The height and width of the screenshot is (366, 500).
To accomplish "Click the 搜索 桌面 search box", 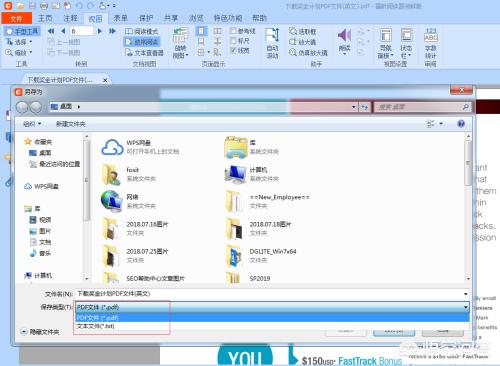I will coord(423,107).
